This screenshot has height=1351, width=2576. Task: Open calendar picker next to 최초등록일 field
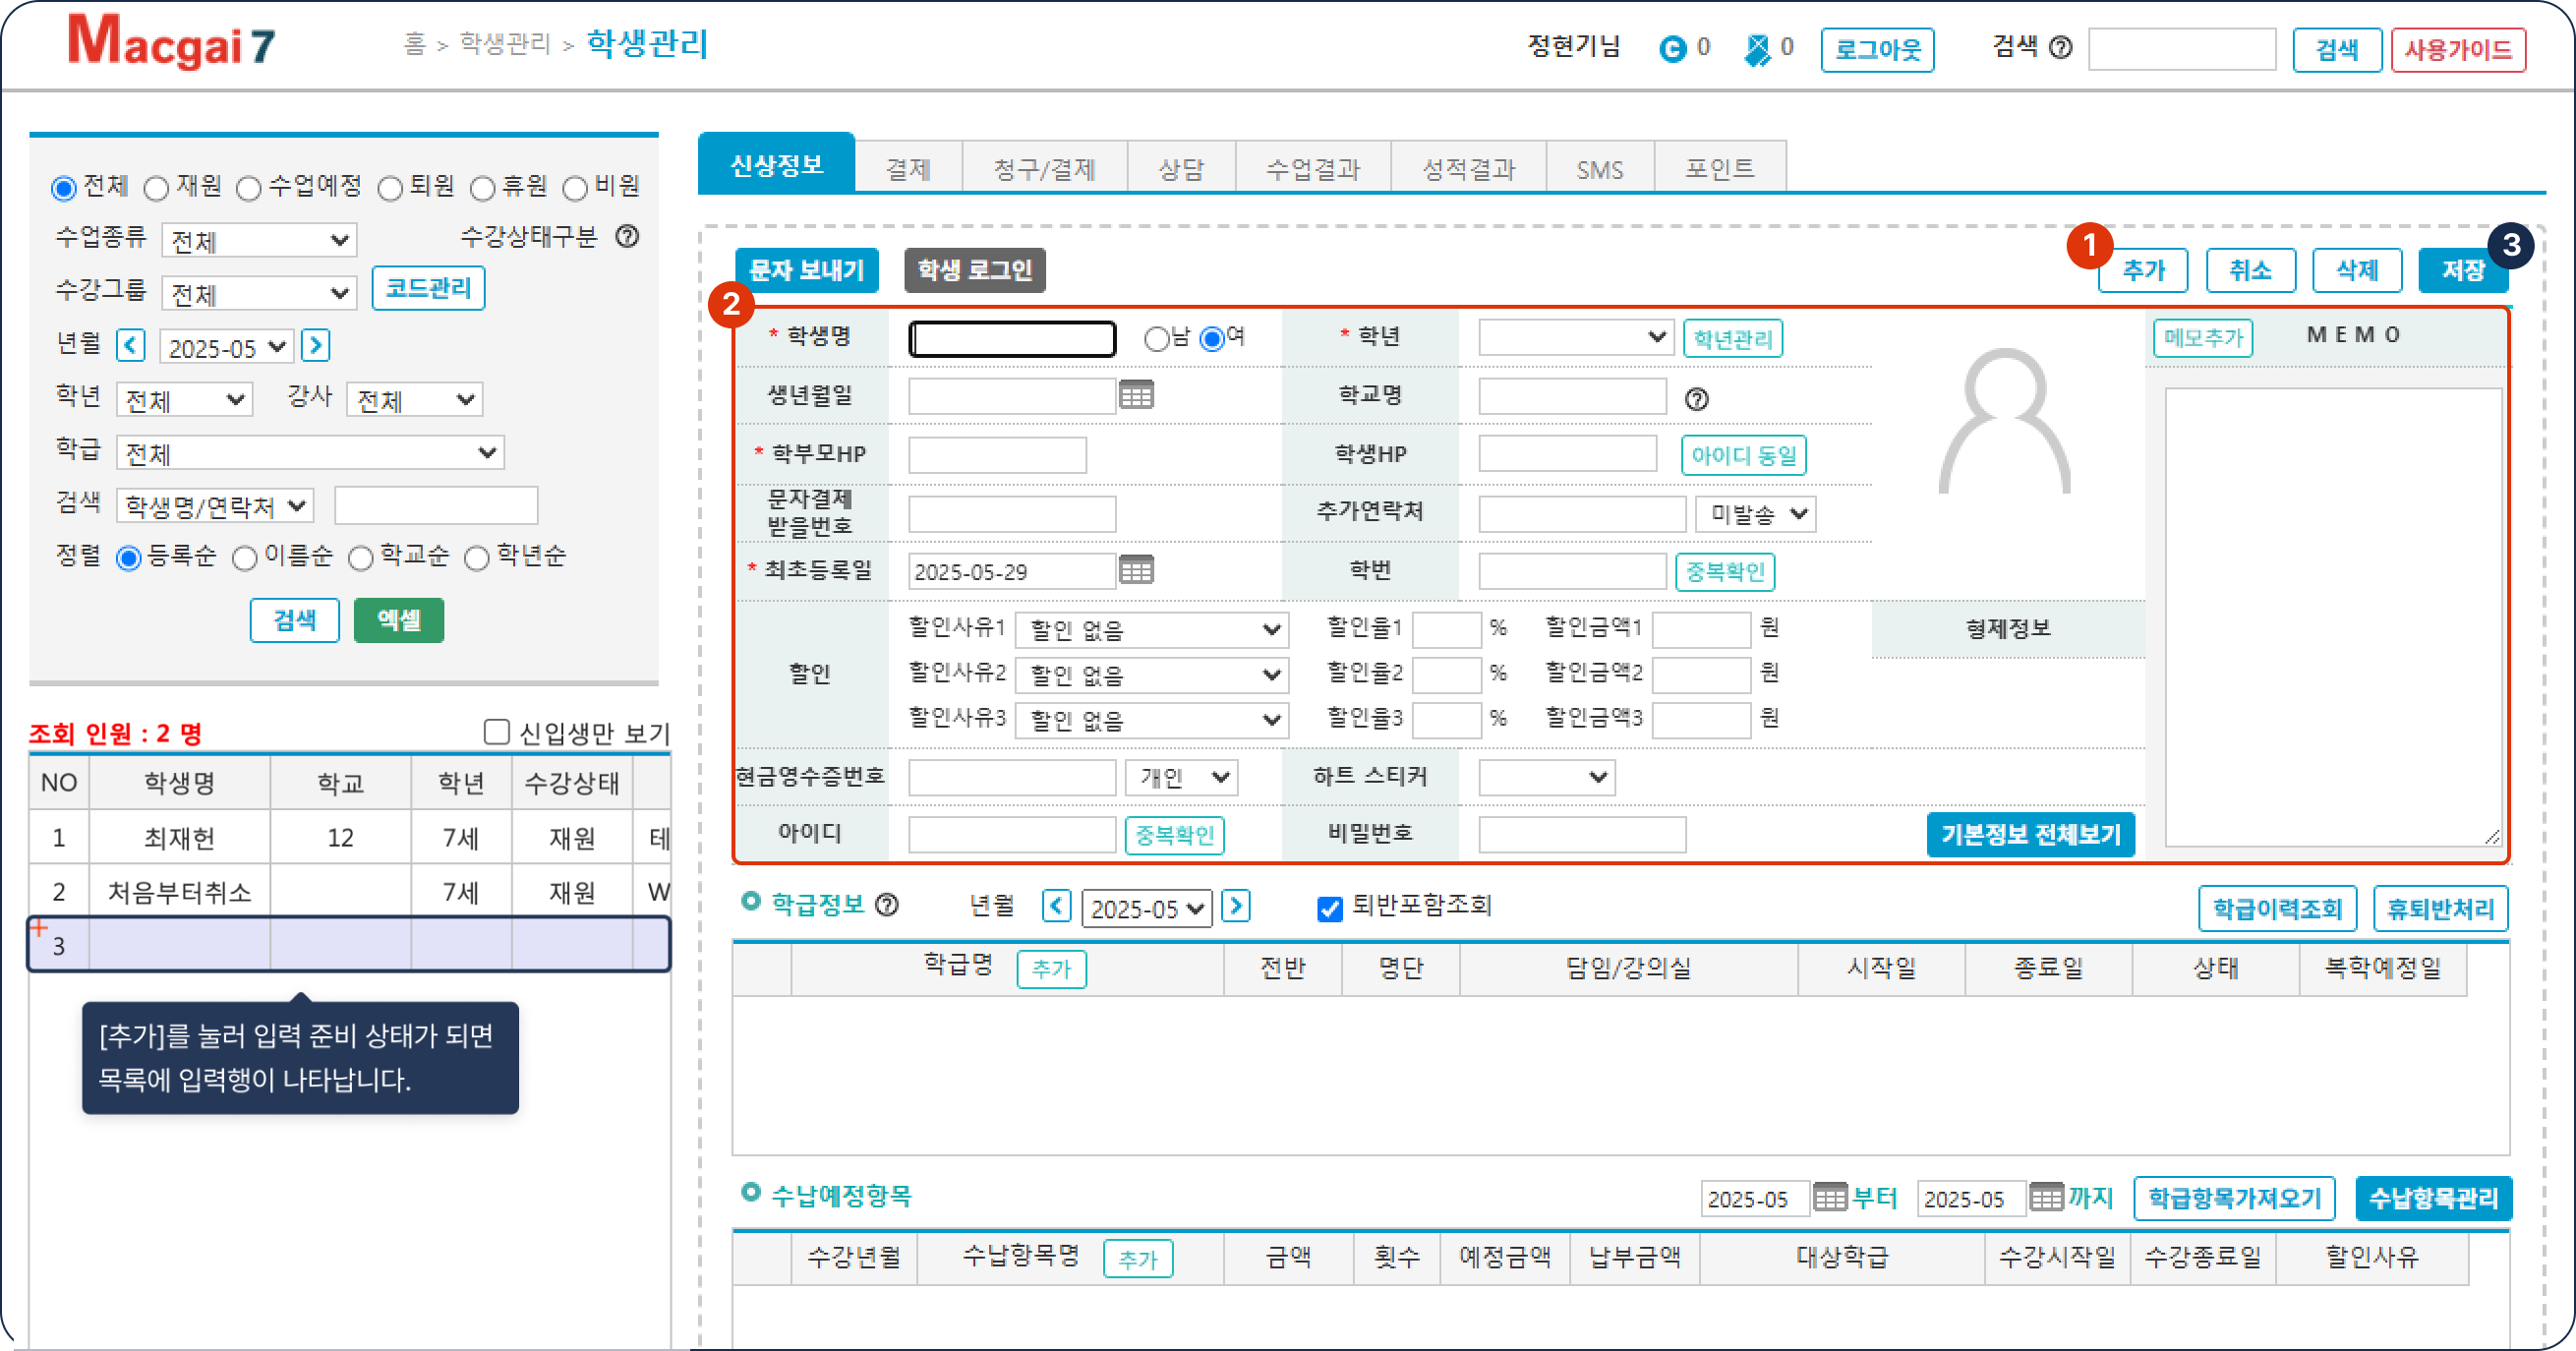(1136, 570)
